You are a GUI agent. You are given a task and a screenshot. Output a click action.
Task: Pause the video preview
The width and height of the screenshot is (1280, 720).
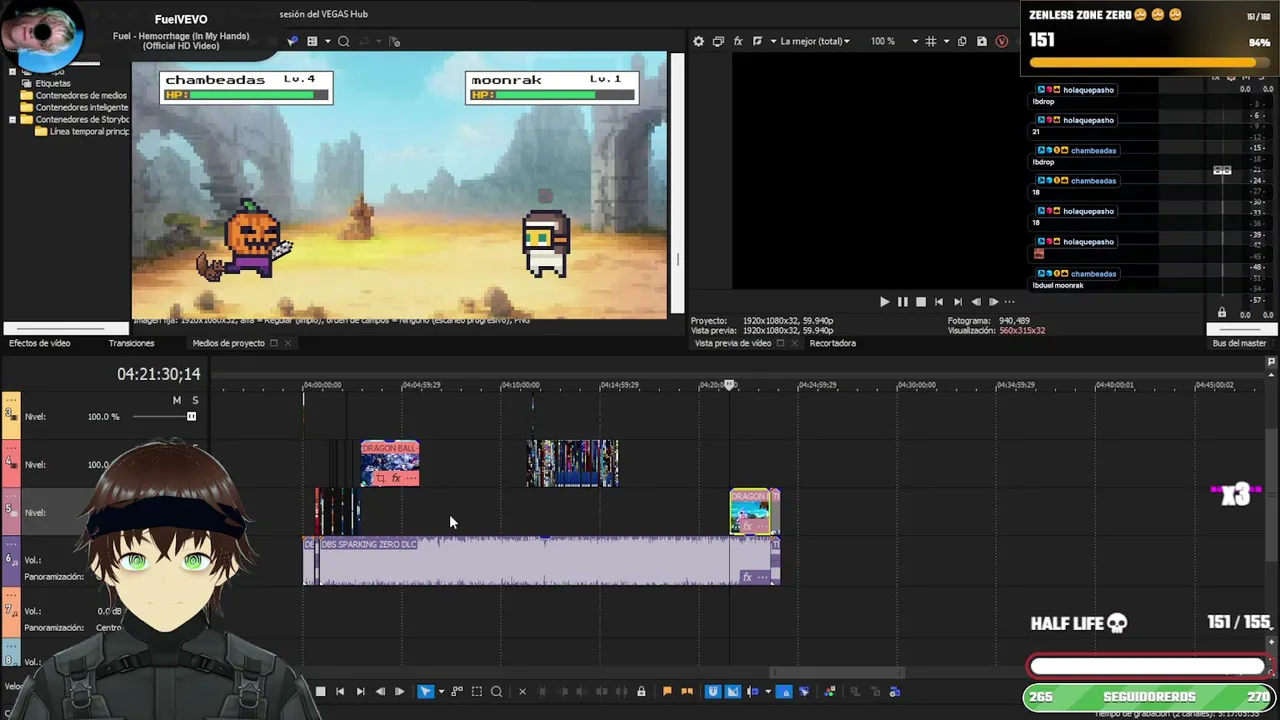click(x=903, y=301)
